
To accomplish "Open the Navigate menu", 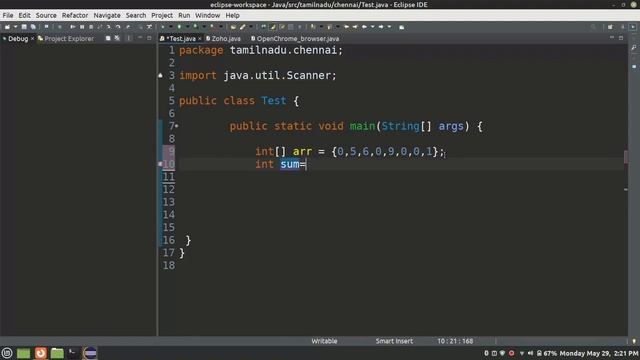I will coord(107,16).
